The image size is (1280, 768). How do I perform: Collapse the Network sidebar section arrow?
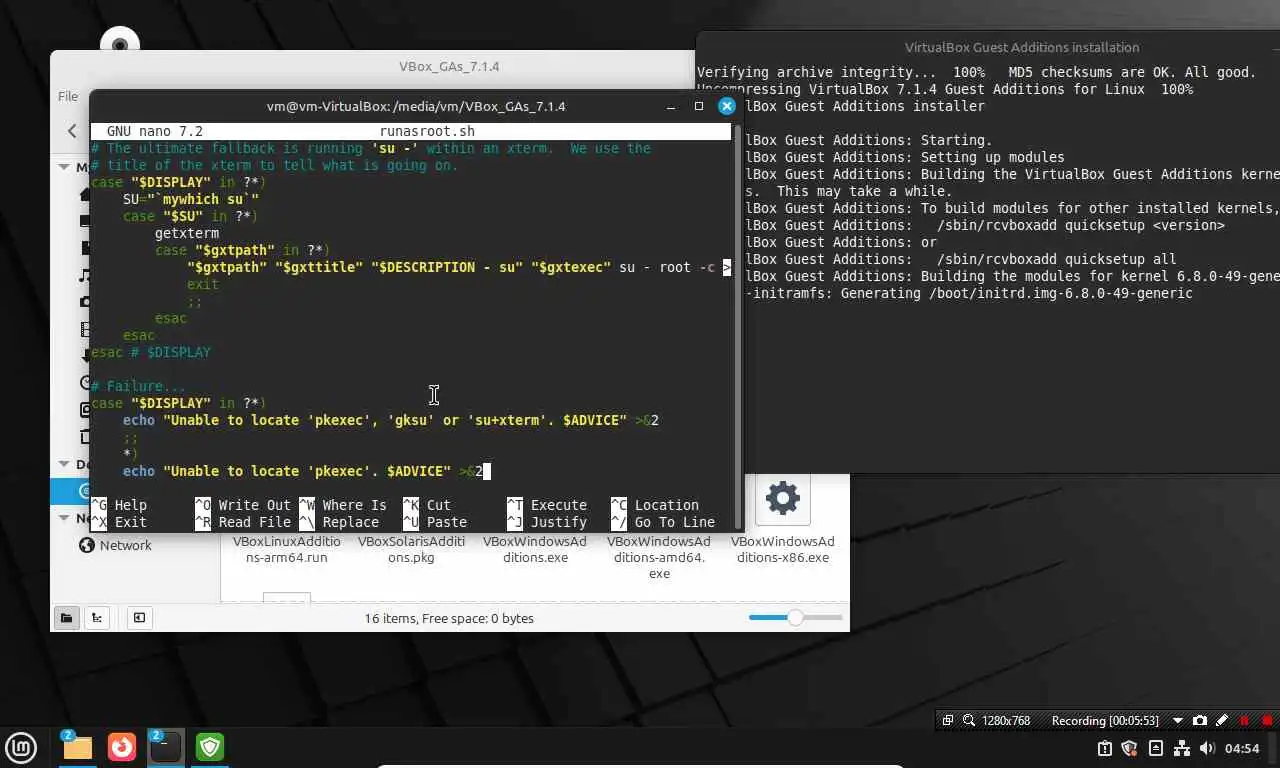coord(64,518)
